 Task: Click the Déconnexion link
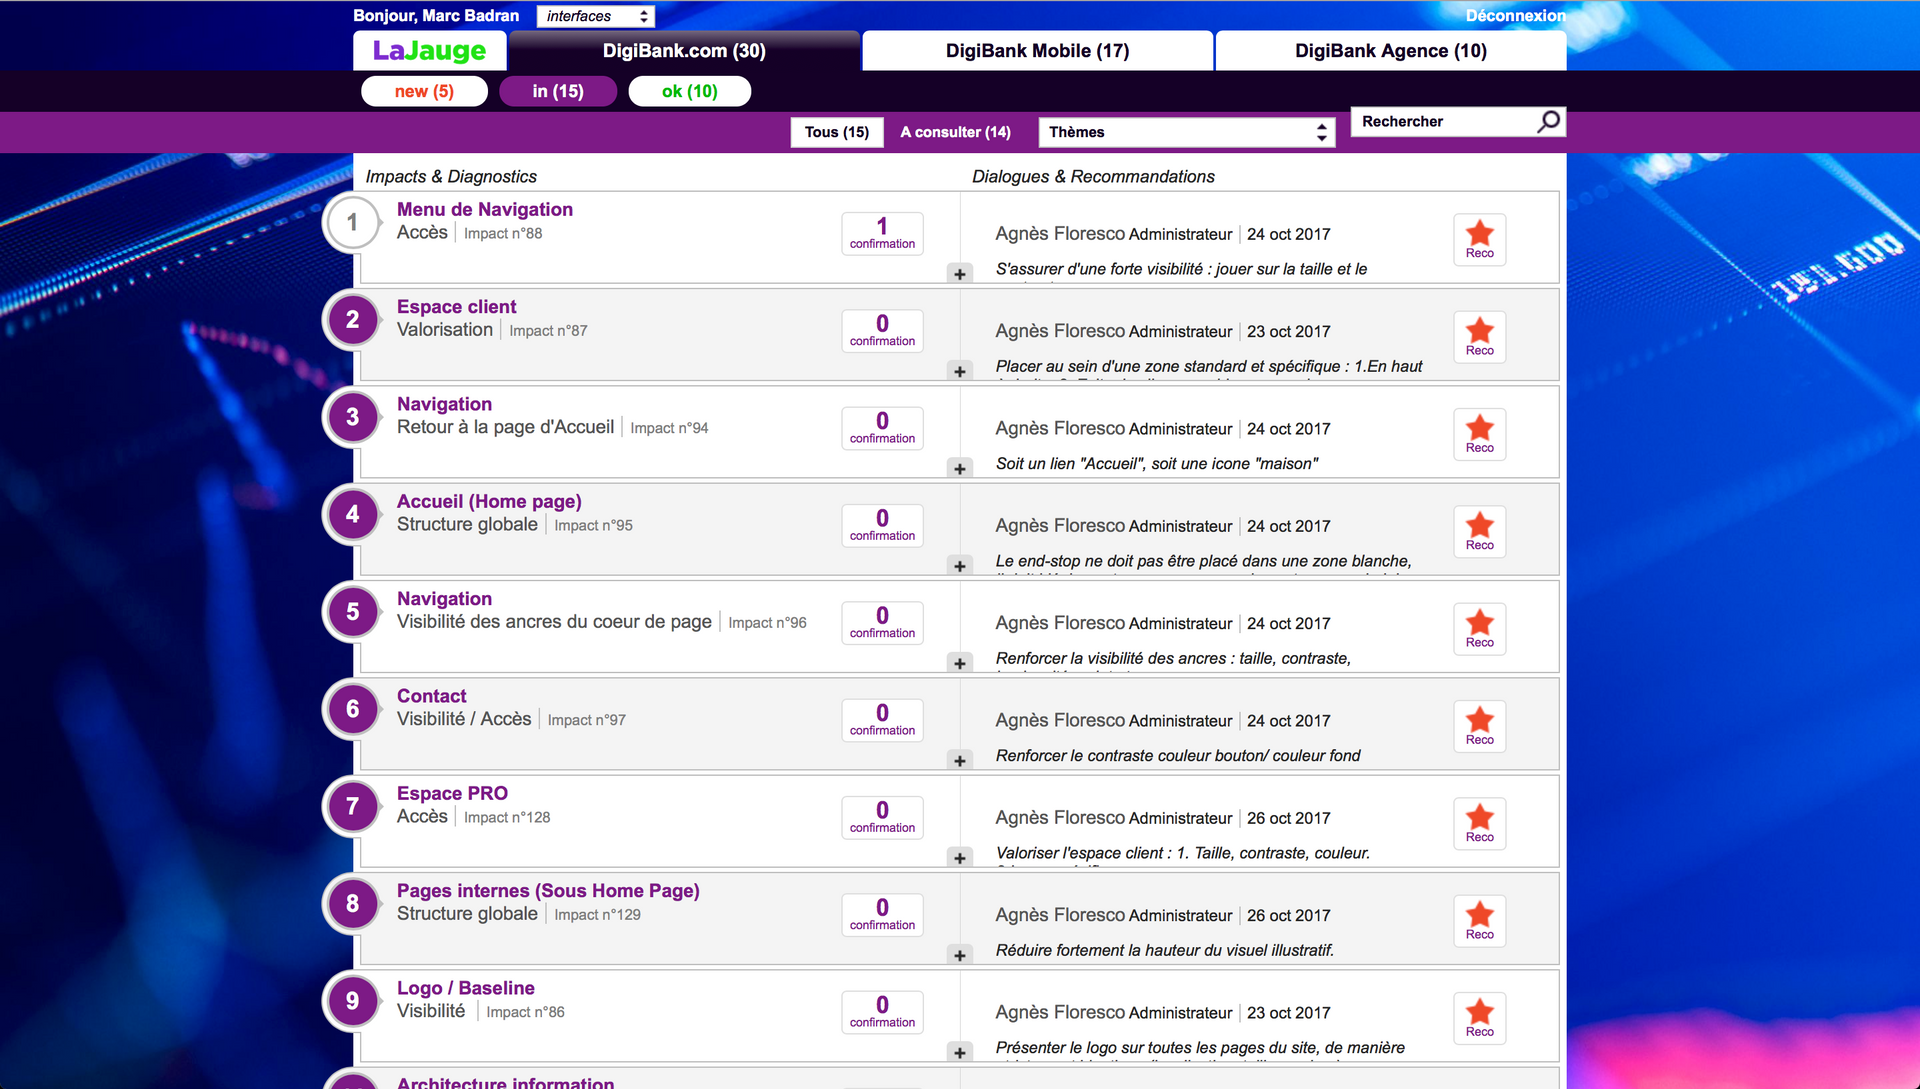point(1515,16)
